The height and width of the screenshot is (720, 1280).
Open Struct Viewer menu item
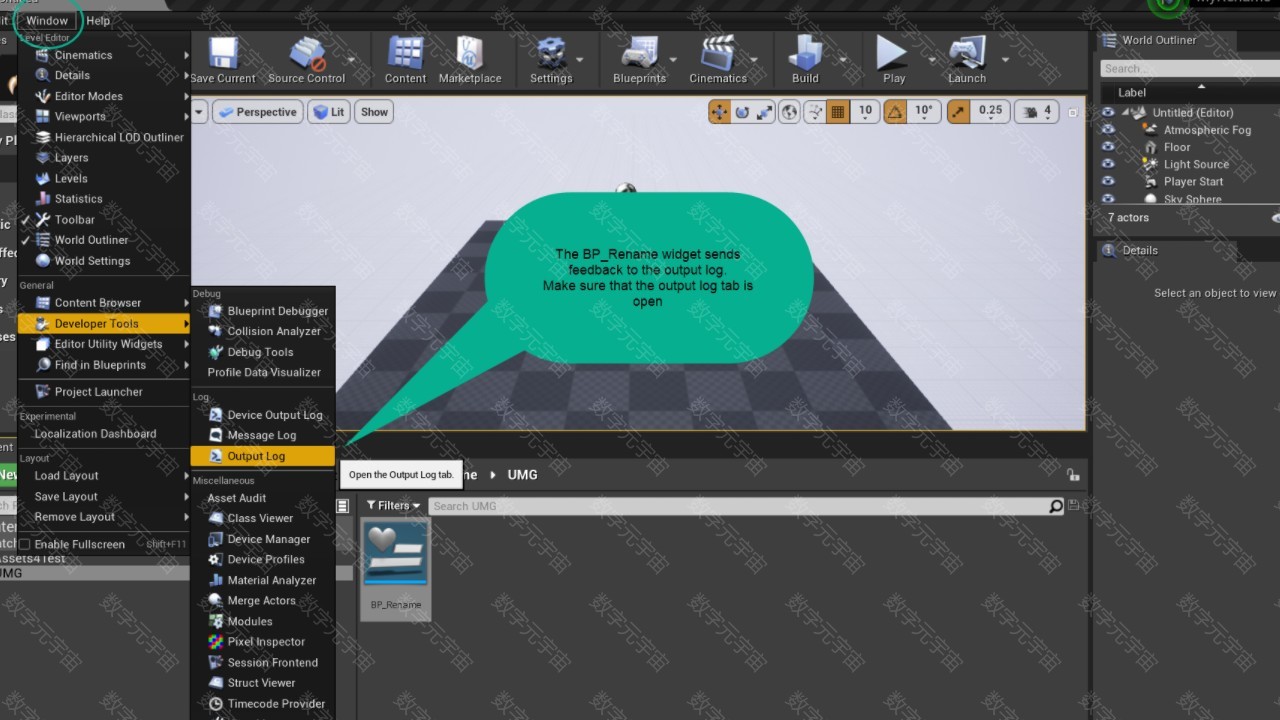pyautogui.click(x=262, y=683)
